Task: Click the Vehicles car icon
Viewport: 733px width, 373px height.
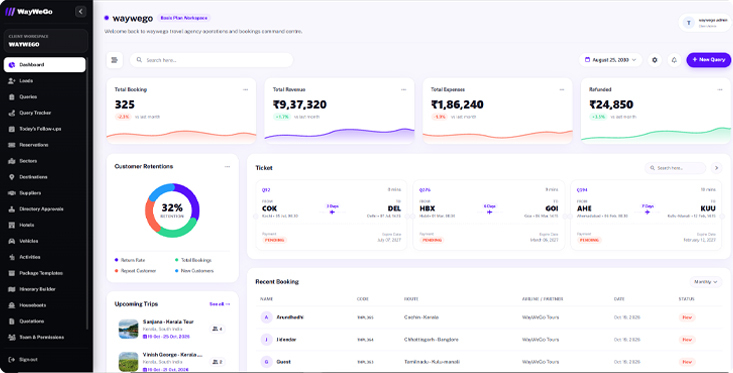Action: (x=12, y=241)
